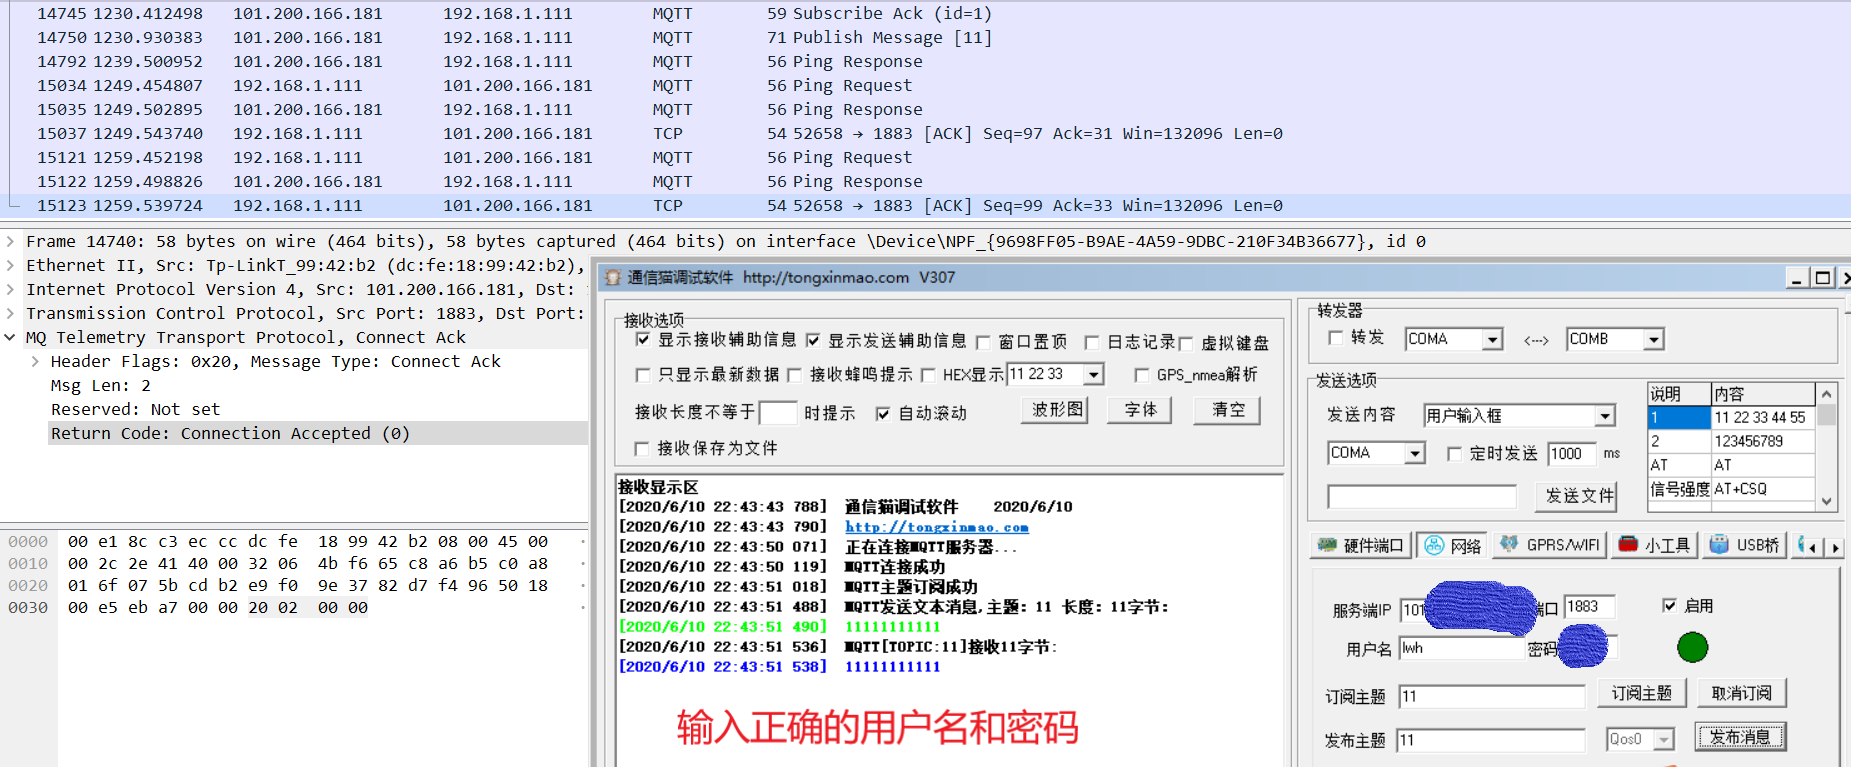Click the cat app icon in the title bar
1851x767 pixels.
click(612, 278)
